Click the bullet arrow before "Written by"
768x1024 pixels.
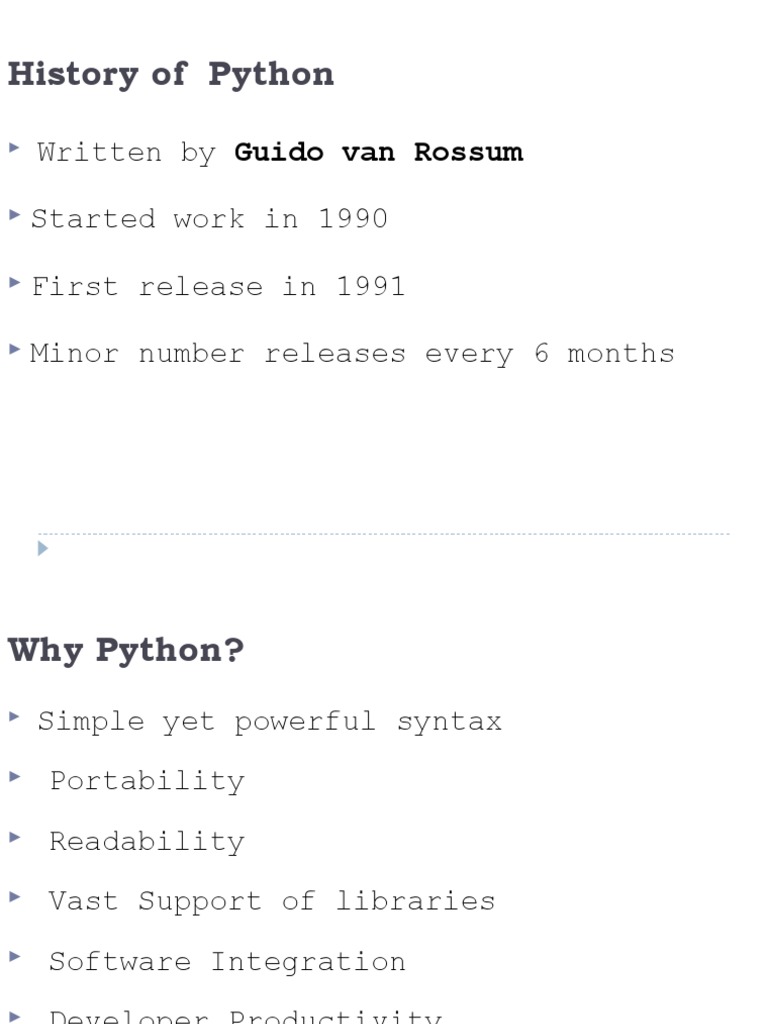click(x=14, y=148)
